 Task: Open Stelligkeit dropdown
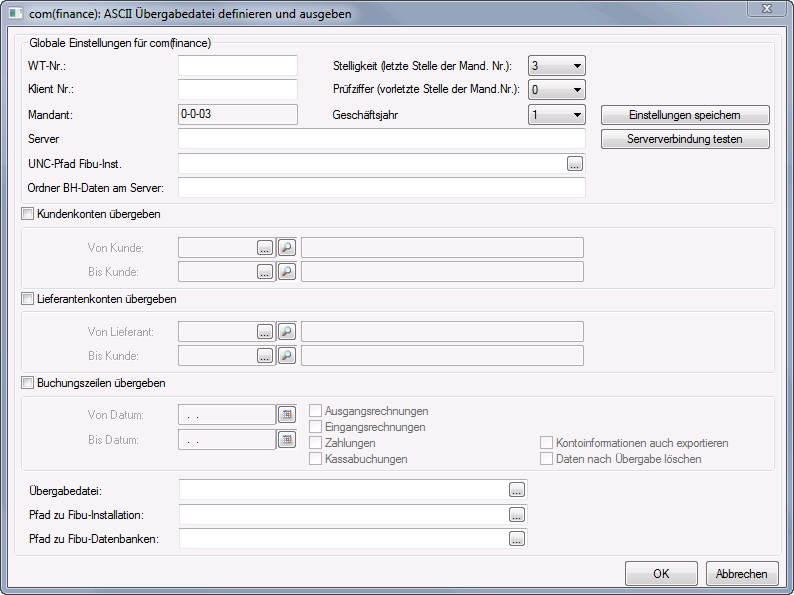[557, 66]
